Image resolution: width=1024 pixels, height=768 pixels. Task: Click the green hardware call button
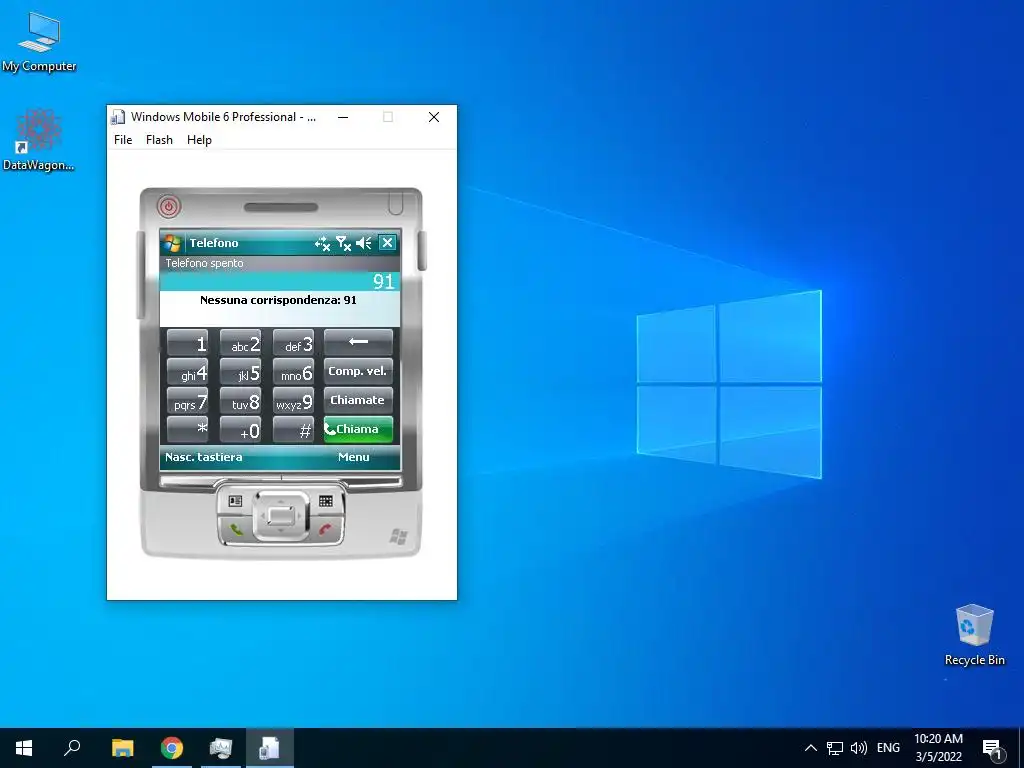(236, 529)
